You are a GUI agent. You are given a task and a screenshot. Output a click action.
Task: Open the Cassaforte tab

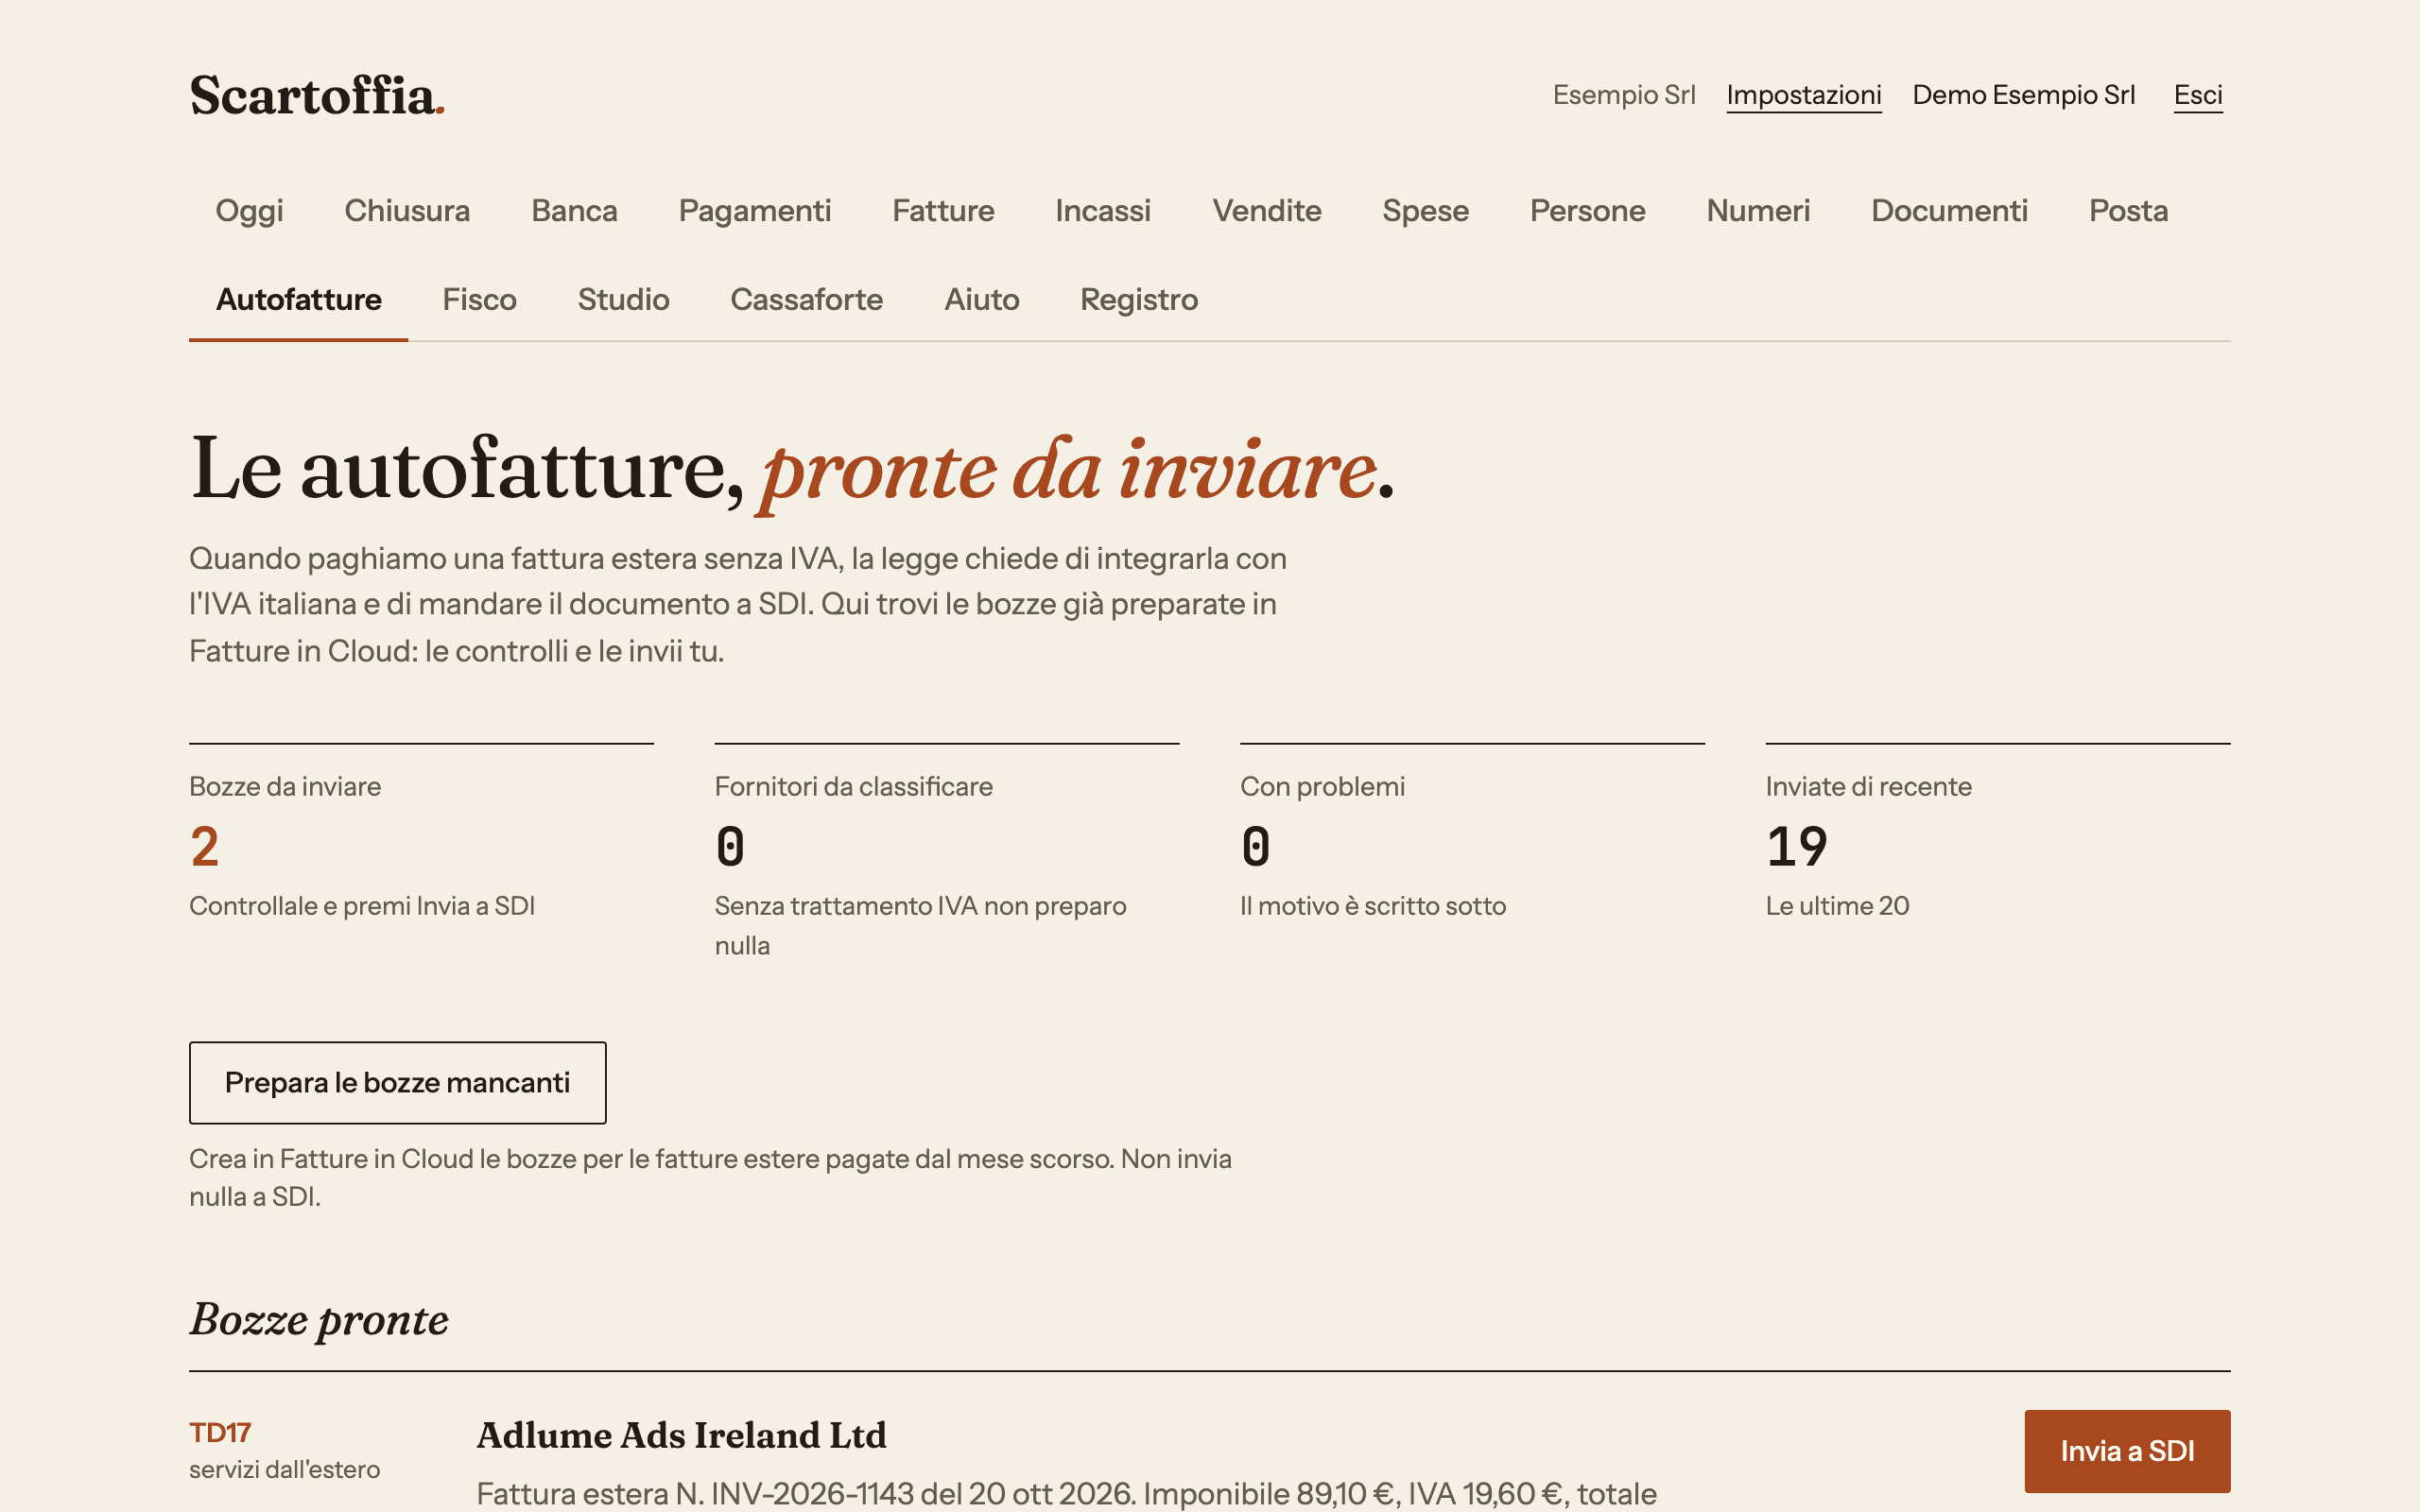click(x=806, y=300)
